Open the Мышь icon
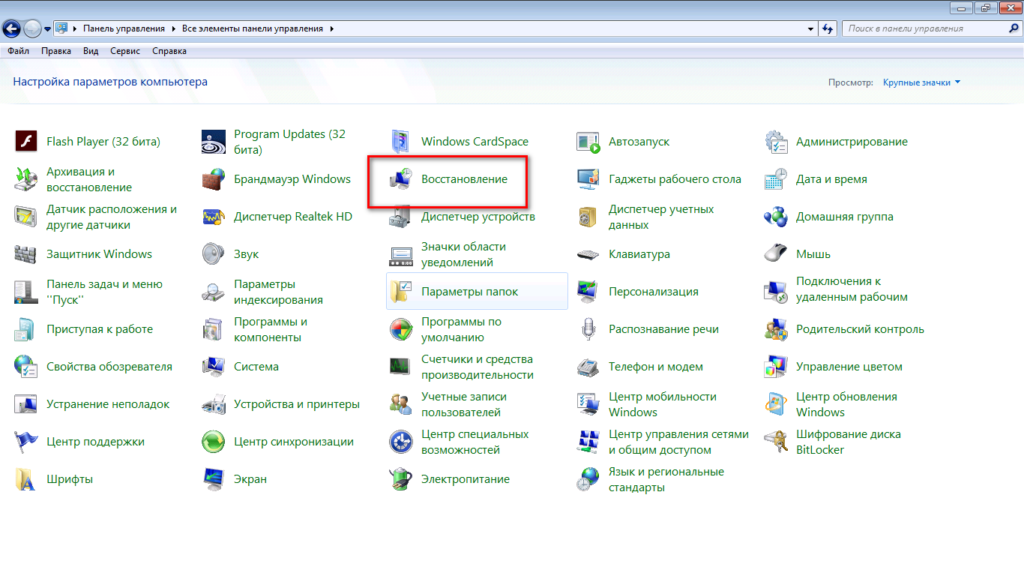 tap(775, 254)
